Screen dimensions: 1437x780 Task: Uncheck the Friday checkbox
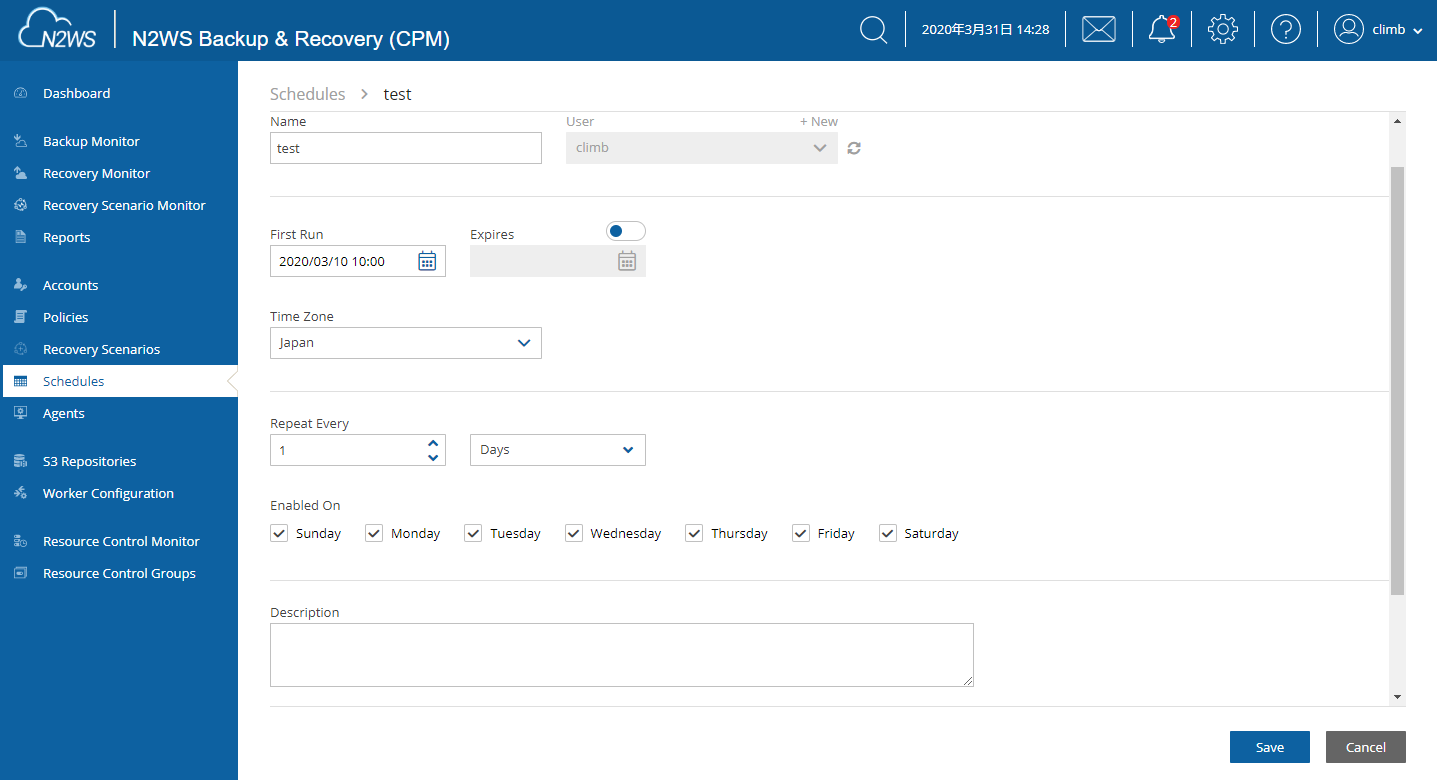[801, 533]
